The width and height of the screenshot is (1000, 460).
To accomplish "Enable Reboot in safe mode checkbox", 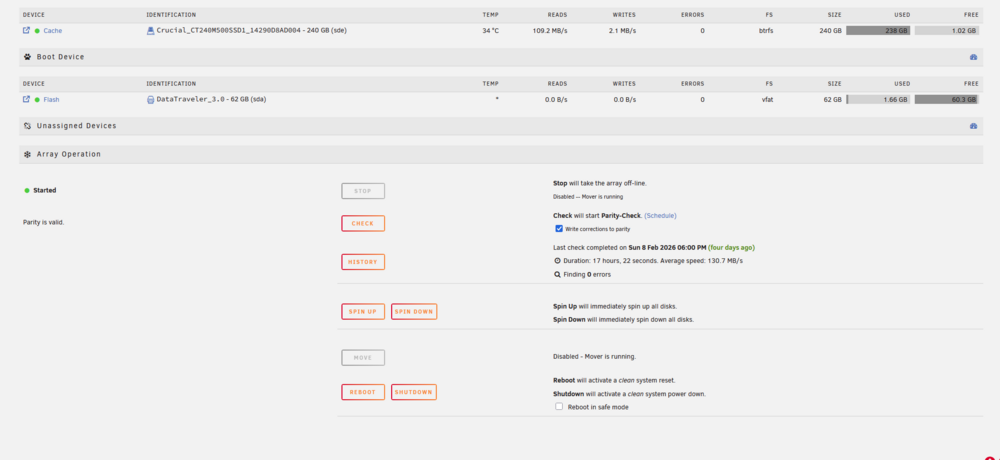I will pos(559,406).
